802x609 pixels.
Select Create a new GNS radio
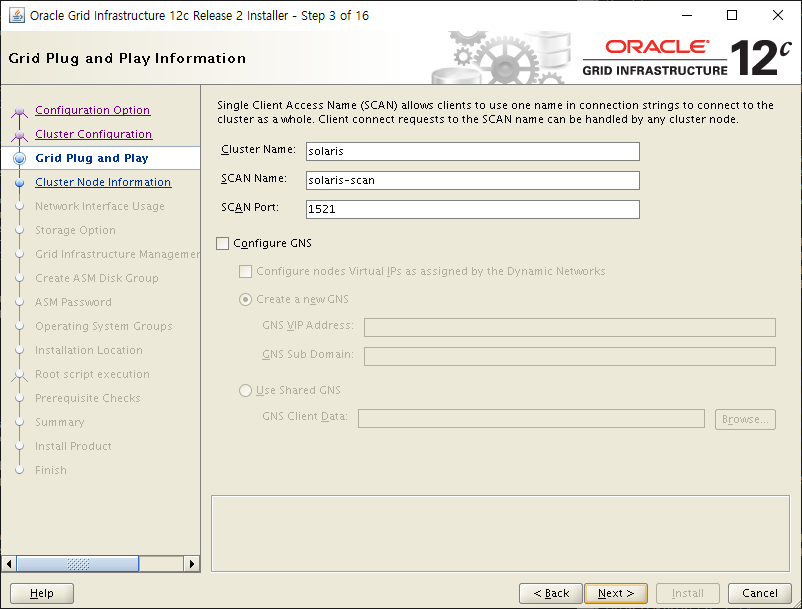click(x=246, y=300)
